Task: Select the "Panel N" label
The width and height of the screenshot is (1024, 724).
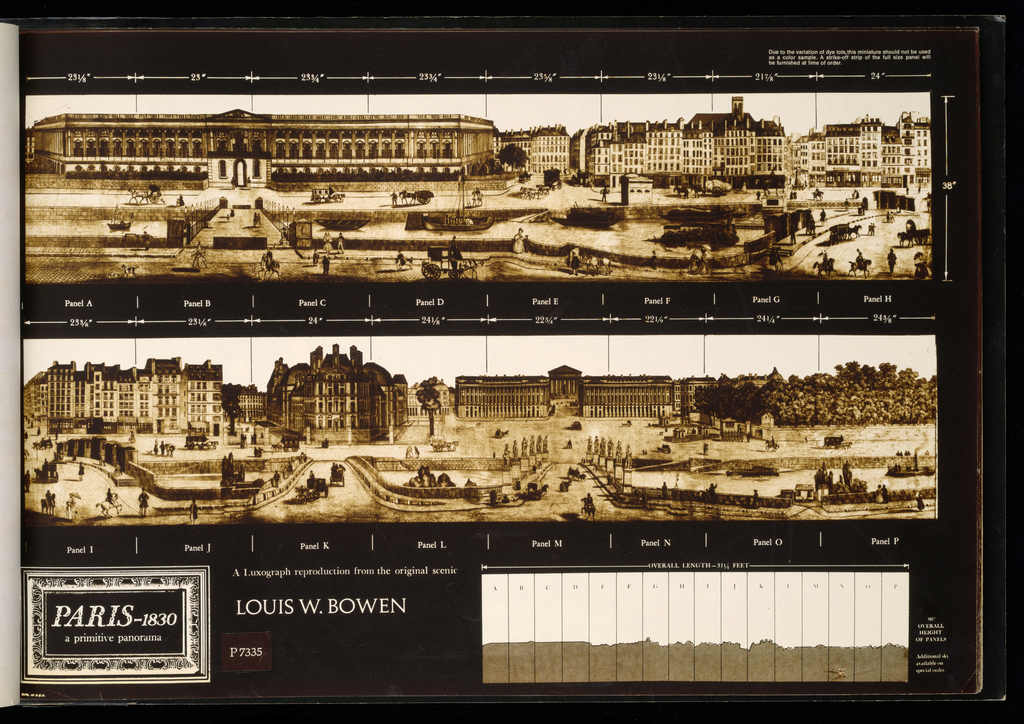Action: tap(656, 543)
